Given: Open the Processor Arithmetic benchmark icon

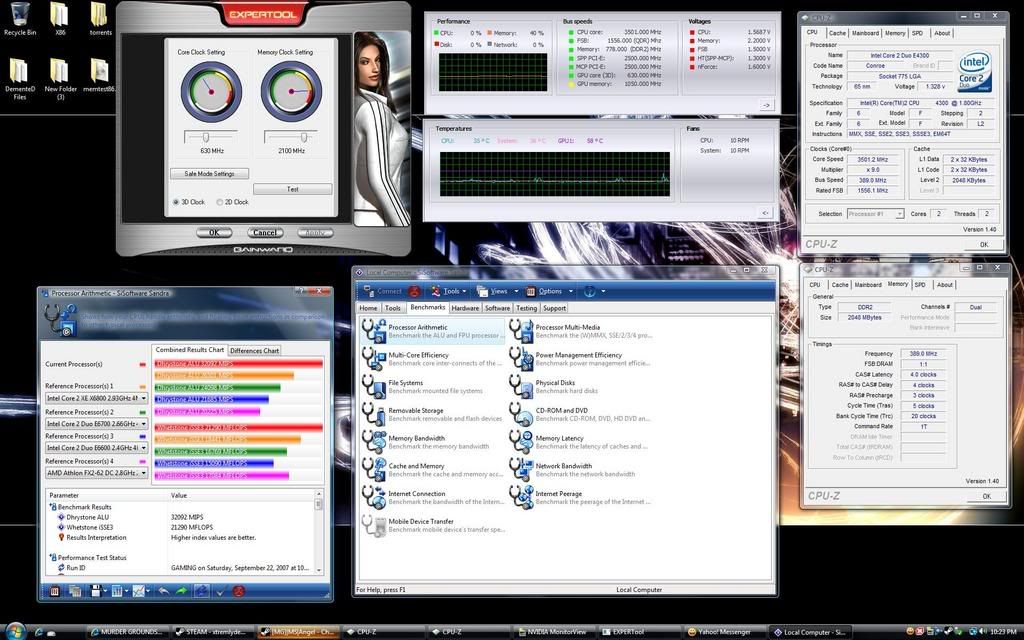Looking at the screenshot, I should [x=374, y=331].
